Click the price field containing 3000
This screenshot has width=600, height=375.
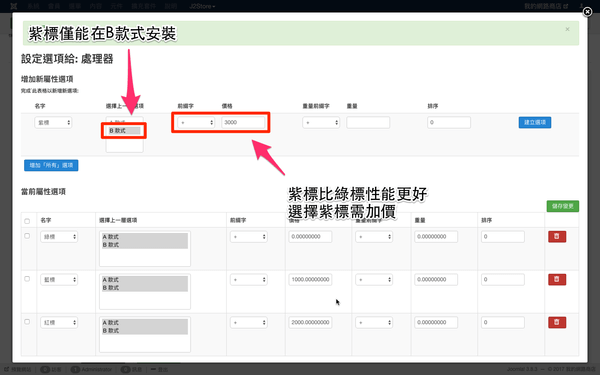point(243,122)
